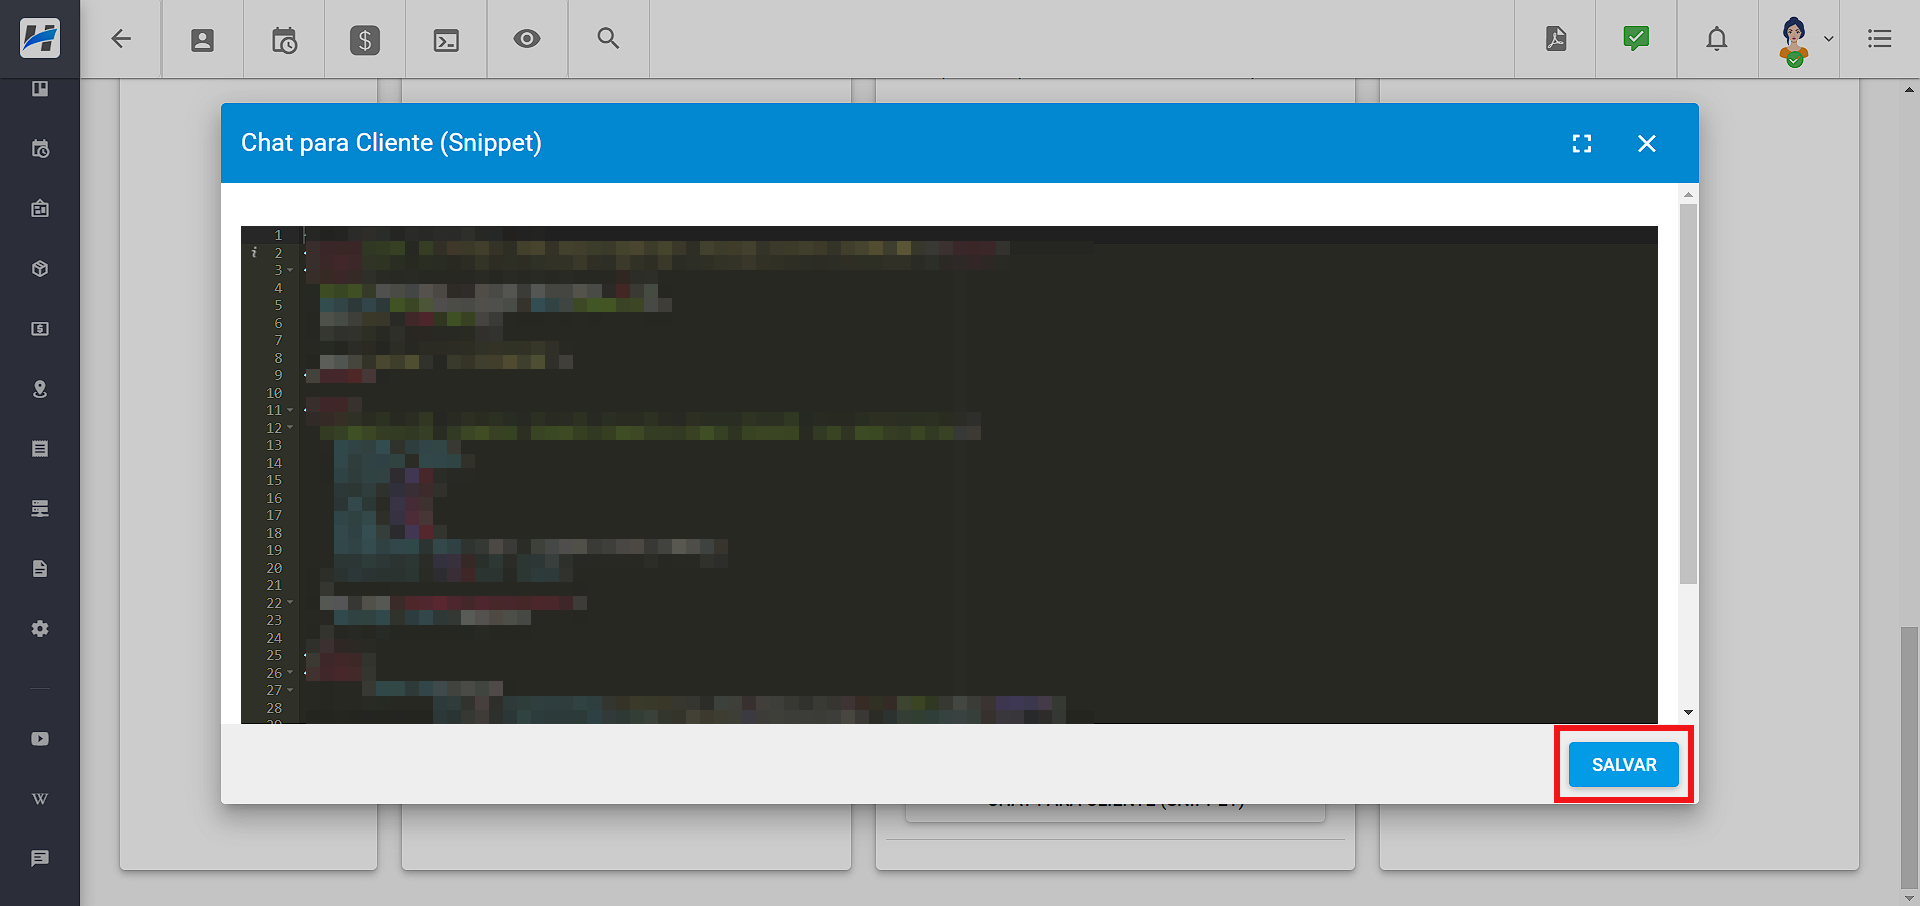Open the settings gear in sidebar
Image resolution: width=1920 pixels, height=906 pixels.
[x=40, y=629]
